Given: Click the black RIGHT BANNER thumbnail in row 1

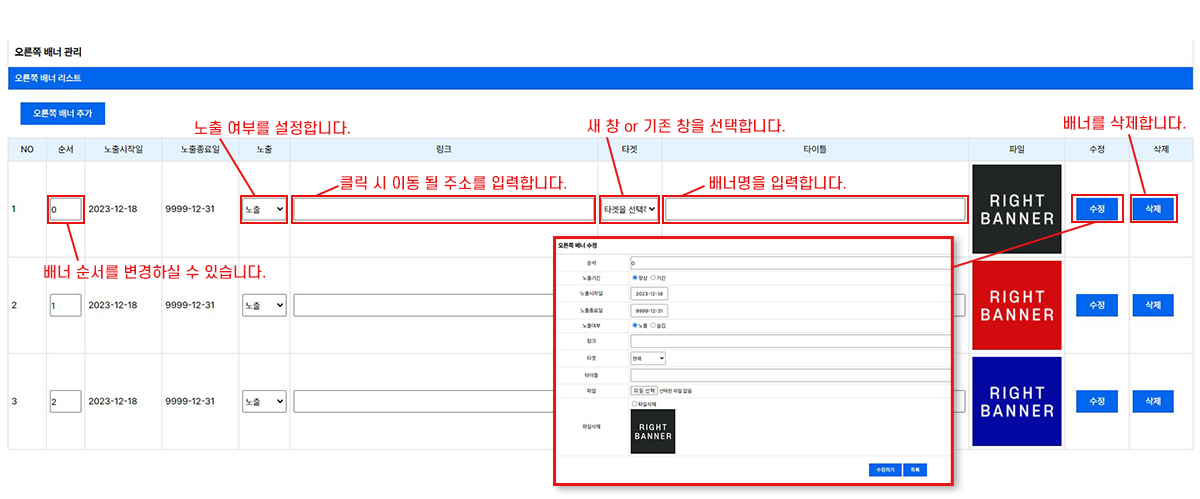Looking at the screenshot, I should click(x=1016, y=209).
